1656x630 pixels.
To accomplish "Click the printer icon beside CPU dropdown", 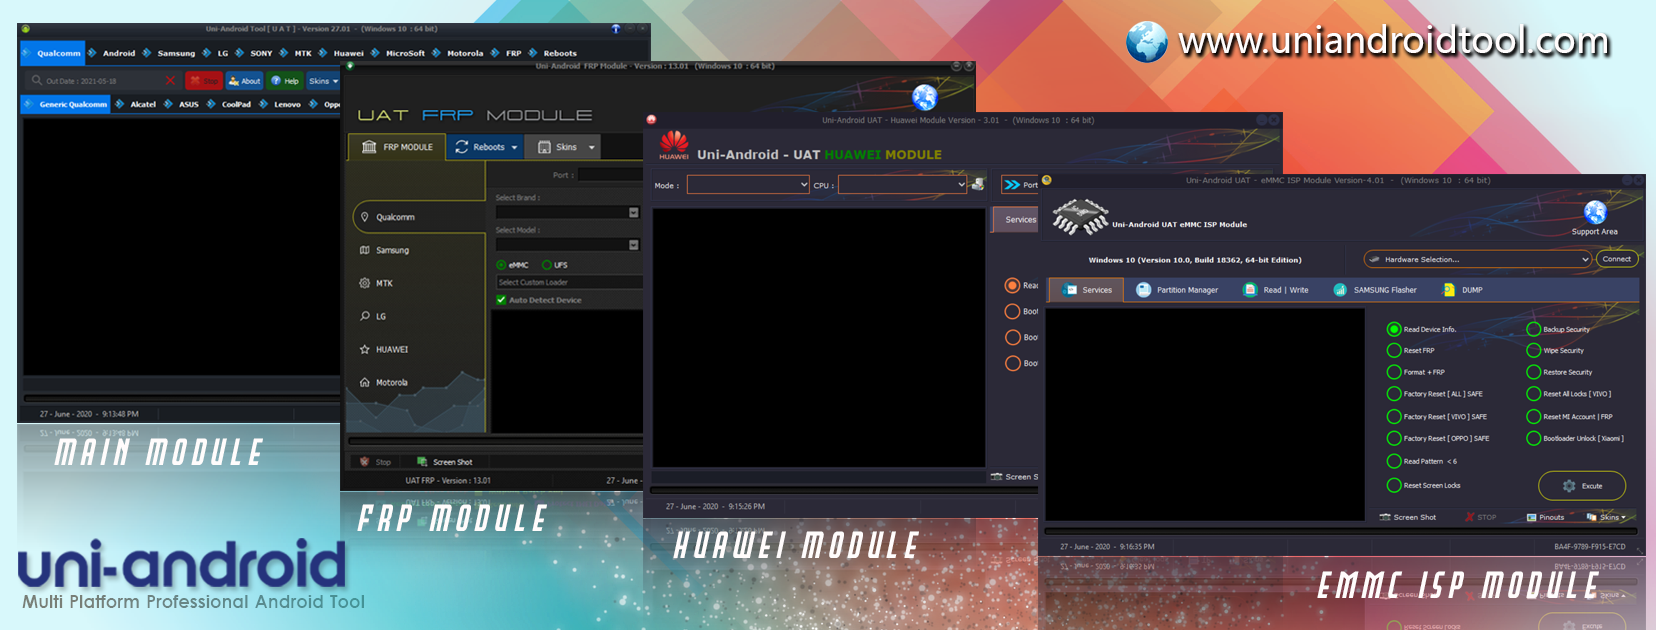I will (978, 184).
